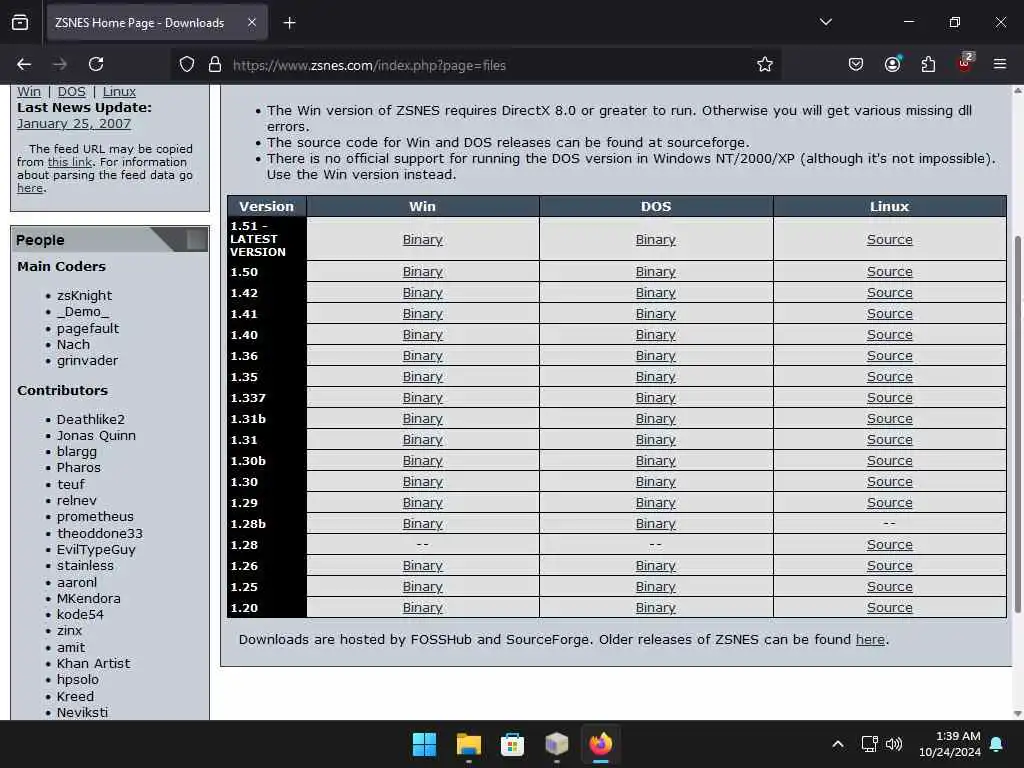
Task: Select the 'Deathlike2' contributor name
Action: (91, 419)
